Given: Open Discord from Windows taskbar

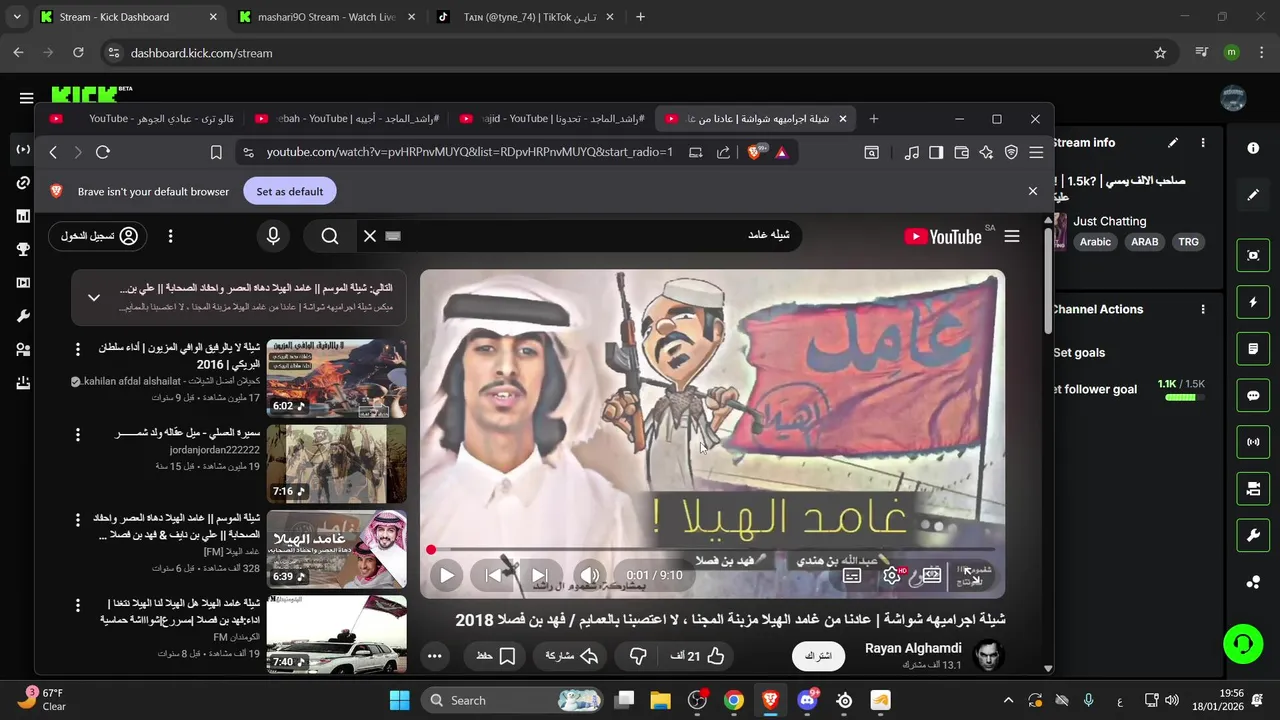Looking at the screenshot, I should (x=807, y=700).
